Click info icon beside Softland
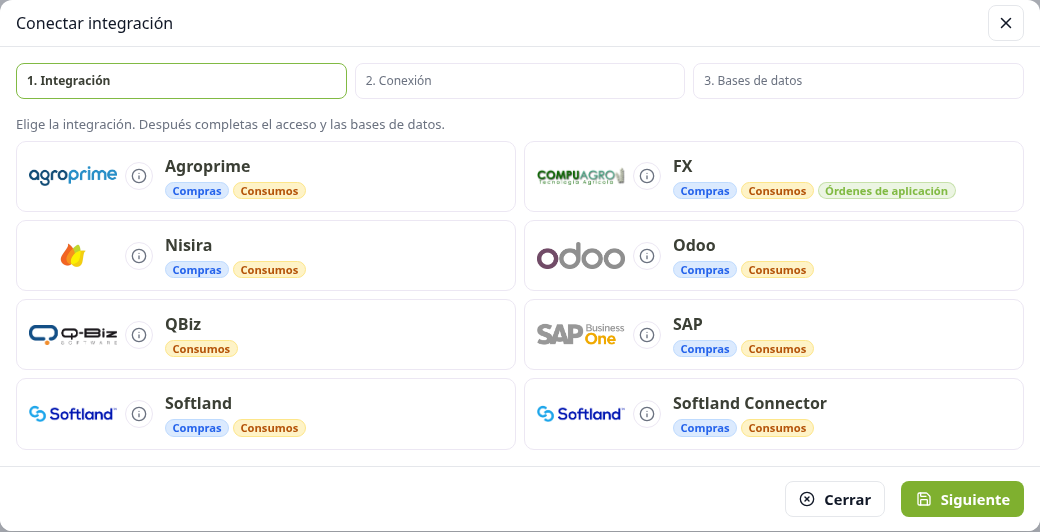The image size is (1040, 532). pos(139,414)
